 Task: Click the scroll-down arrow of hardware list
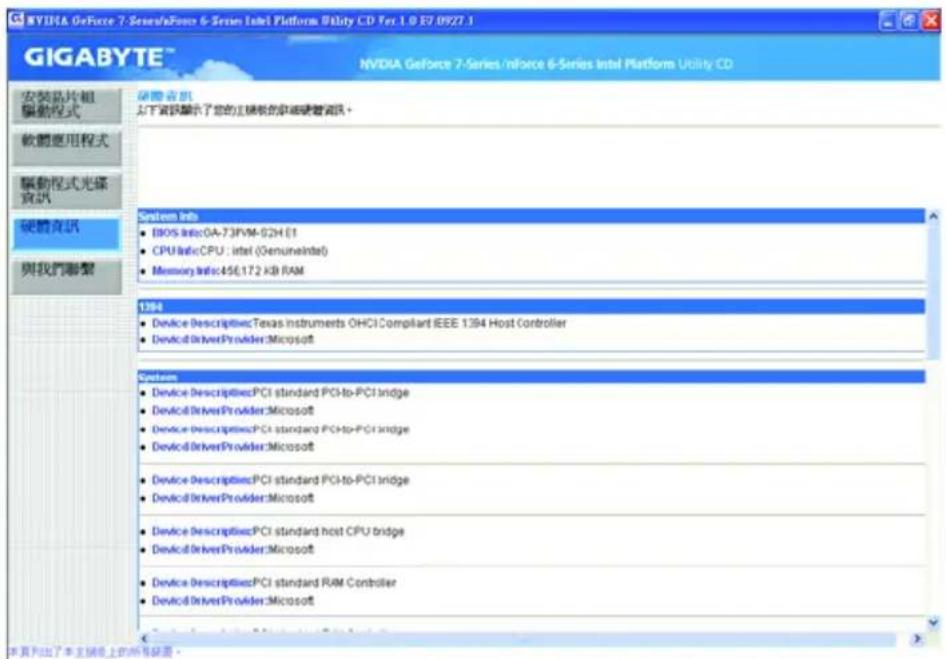click(x=933, y=622)
